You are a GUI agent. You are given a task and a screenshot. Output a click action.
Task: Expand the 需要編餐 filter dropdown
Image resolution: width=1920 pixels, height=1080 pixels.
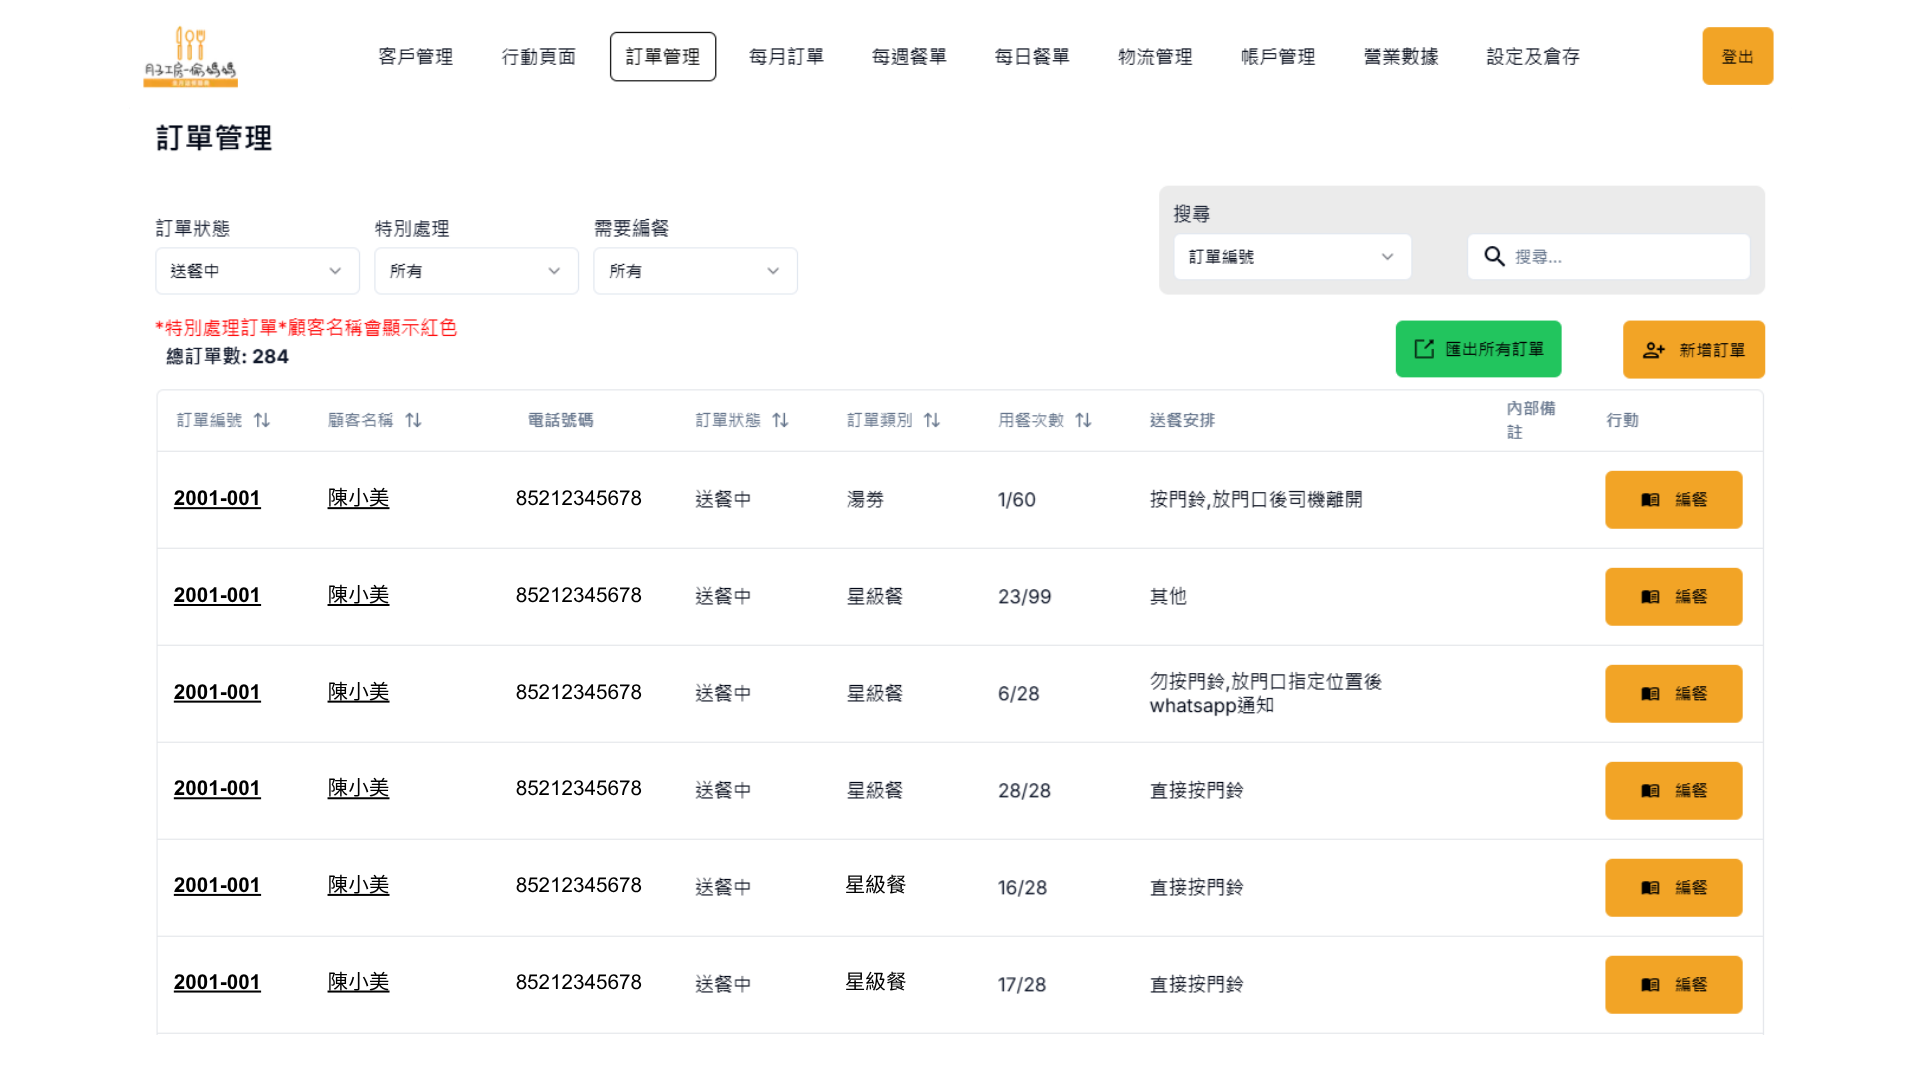pos(695,271)
